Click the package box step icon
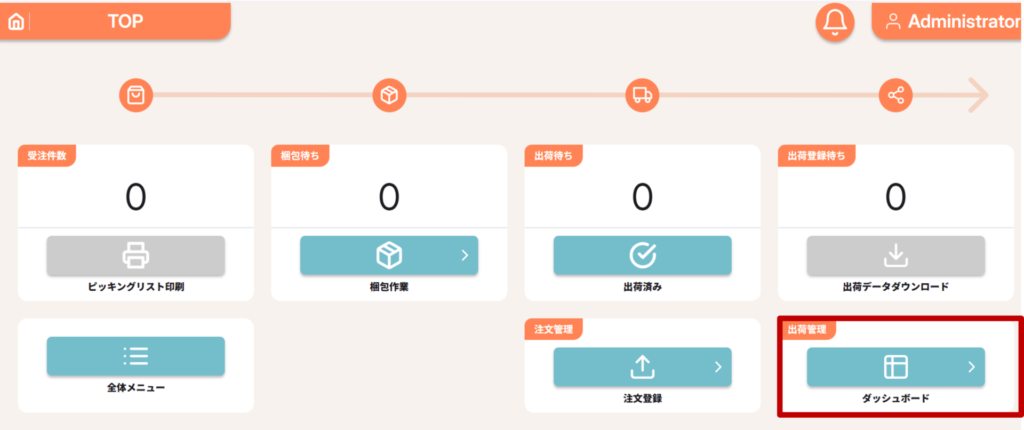The height and width of the screenshot is (430, 1024). [389, 96]
